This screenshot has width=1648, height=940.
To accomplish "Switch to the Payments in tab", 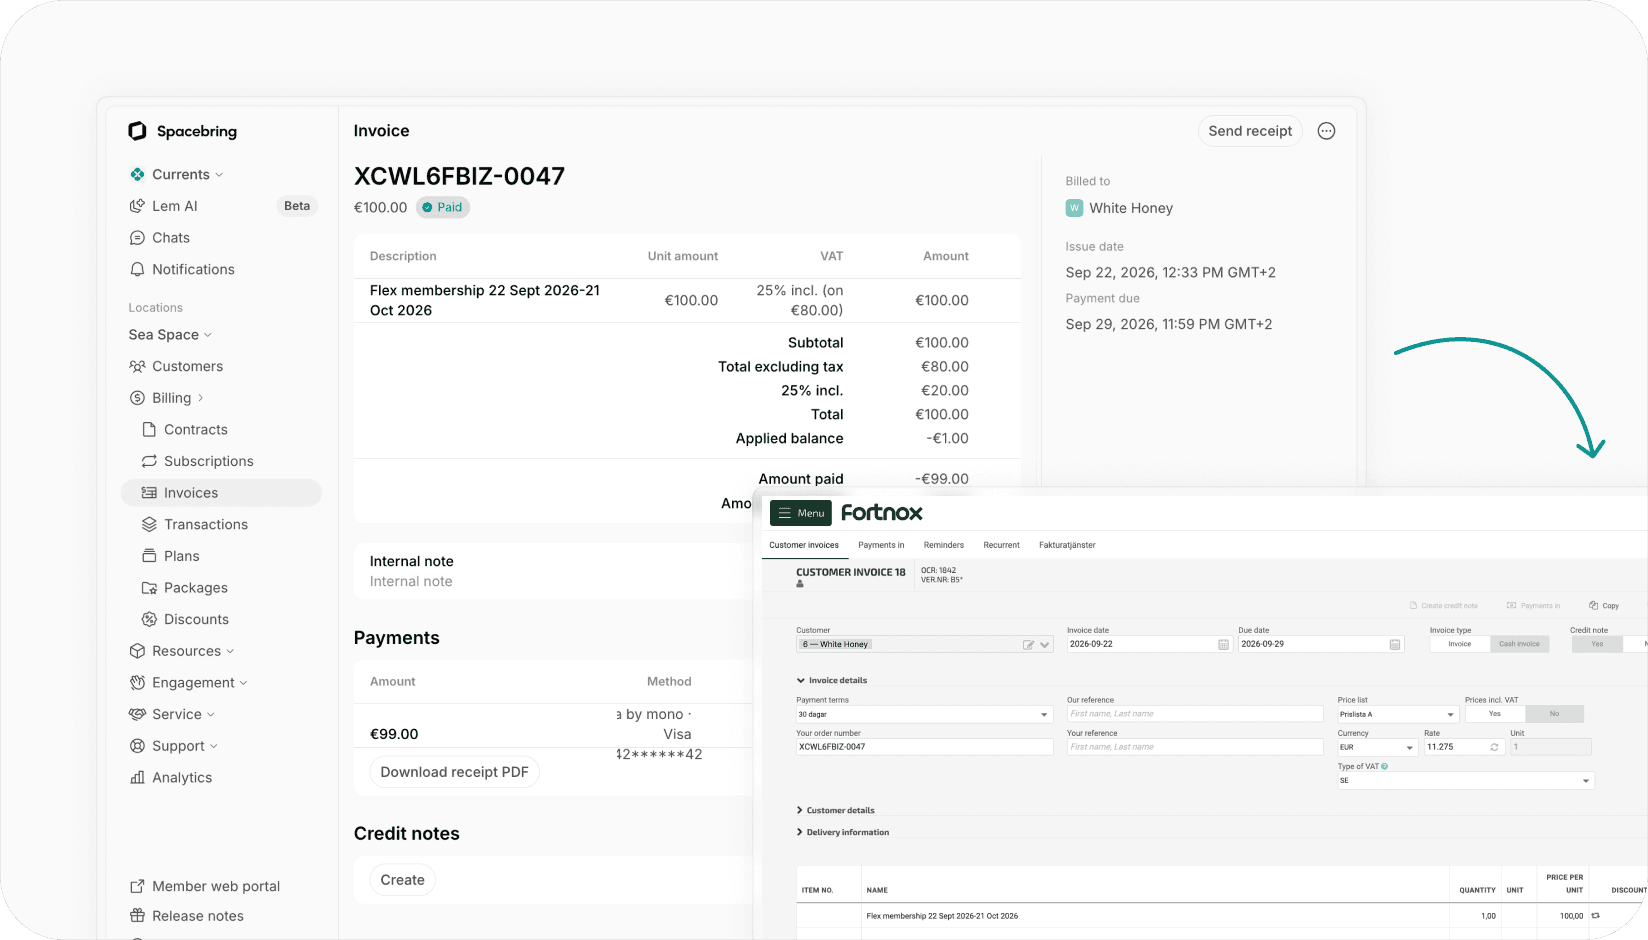I will point(881,545).
